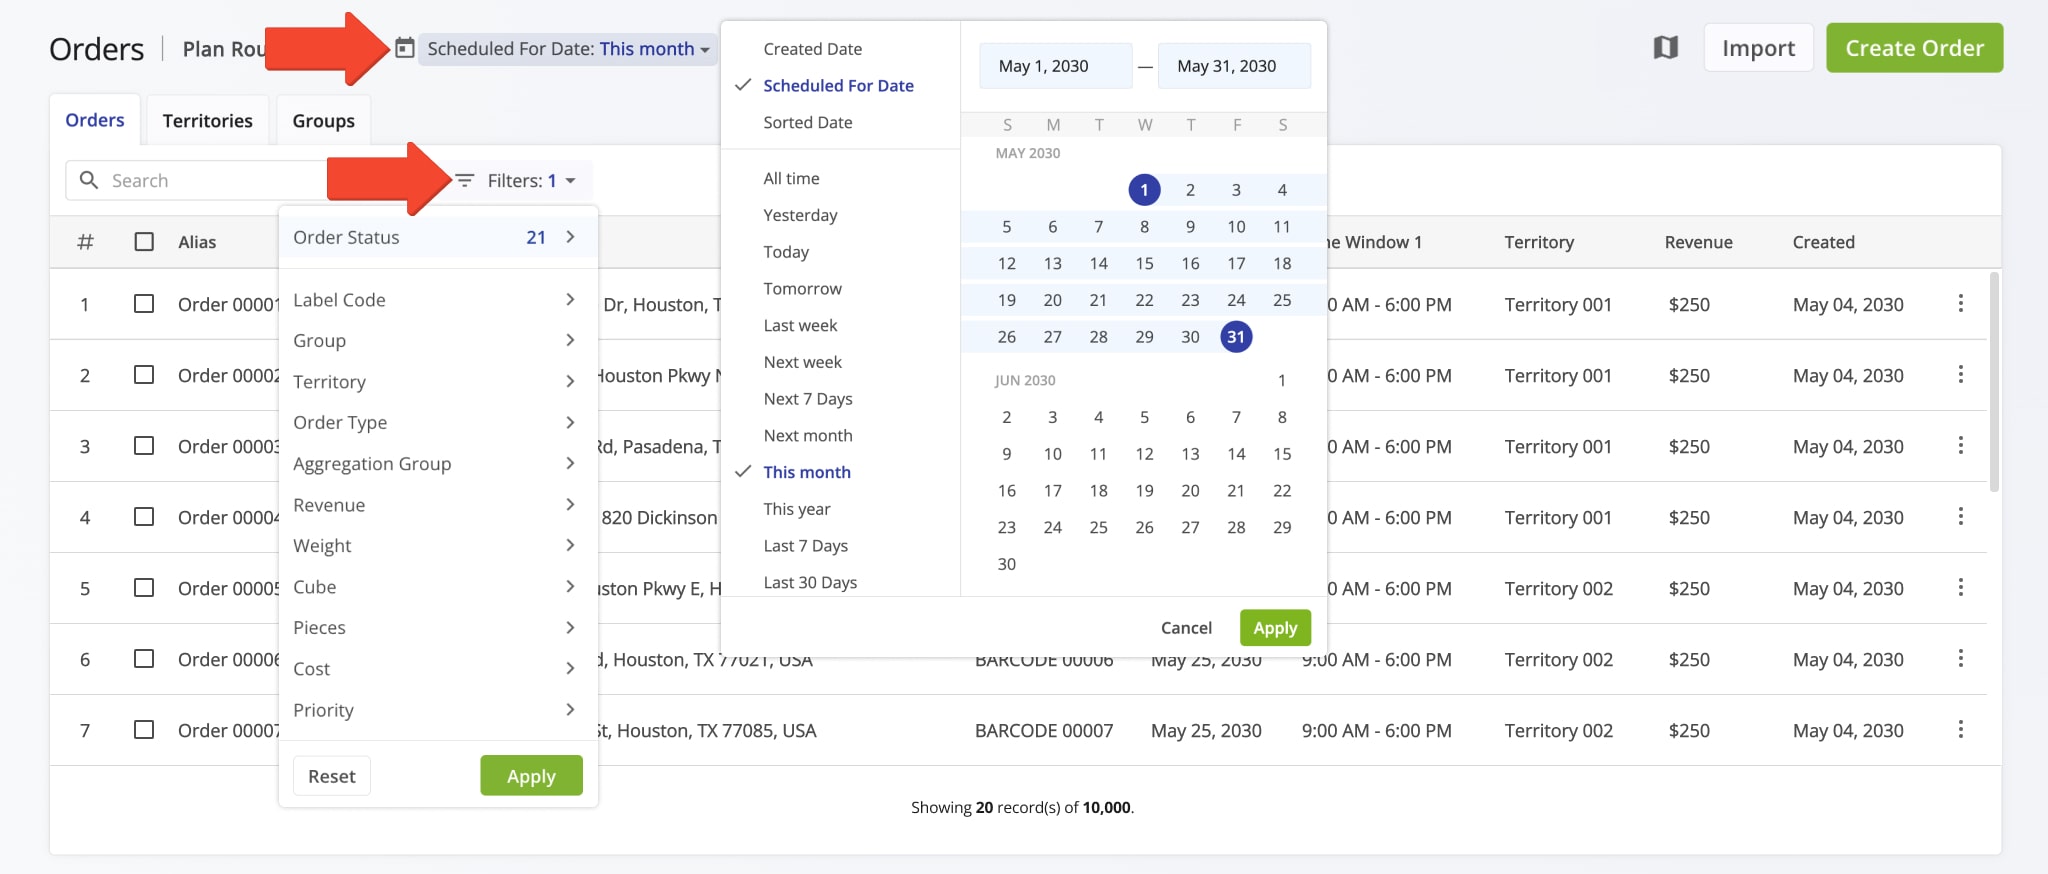2048x874 pixels.
Task: Check the box for Order 00002
Action: 144,374
